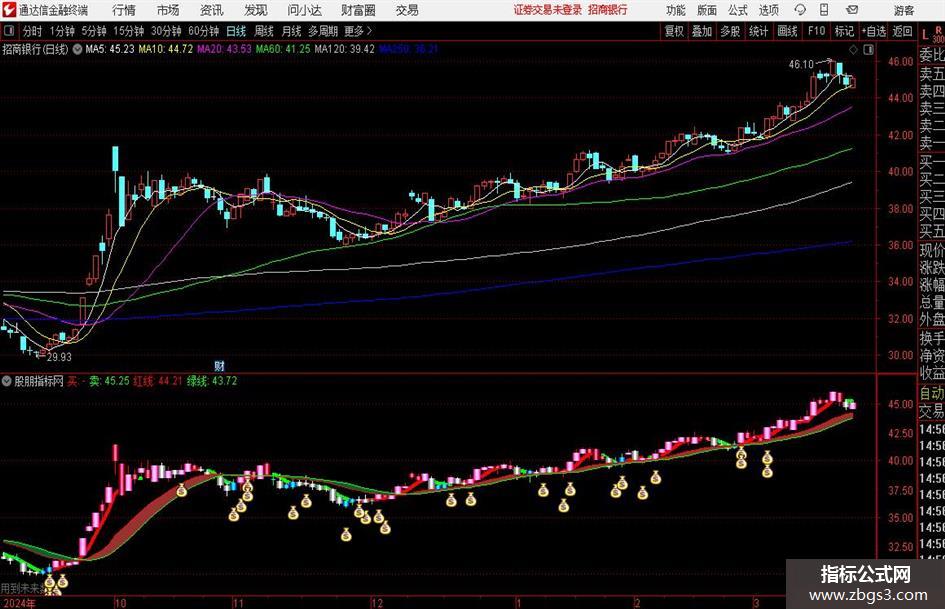The height and width of the screenshot is (609, 945).
Task: Open the 公式 menu
Action: [738, 10]
